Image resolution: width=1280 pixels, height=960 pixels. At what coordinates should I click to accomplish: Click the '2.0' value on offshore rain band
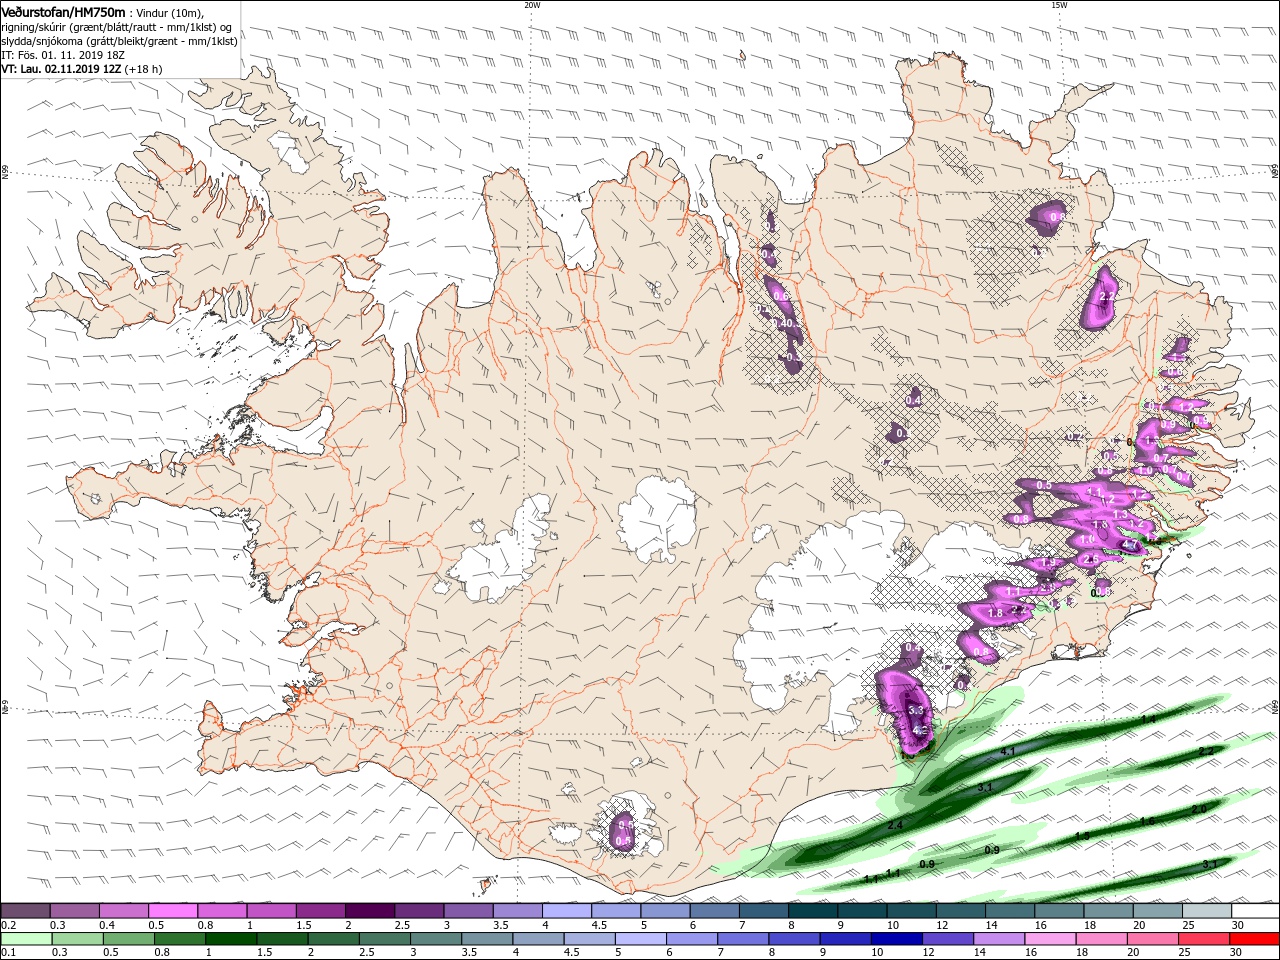pos(1199,808)
